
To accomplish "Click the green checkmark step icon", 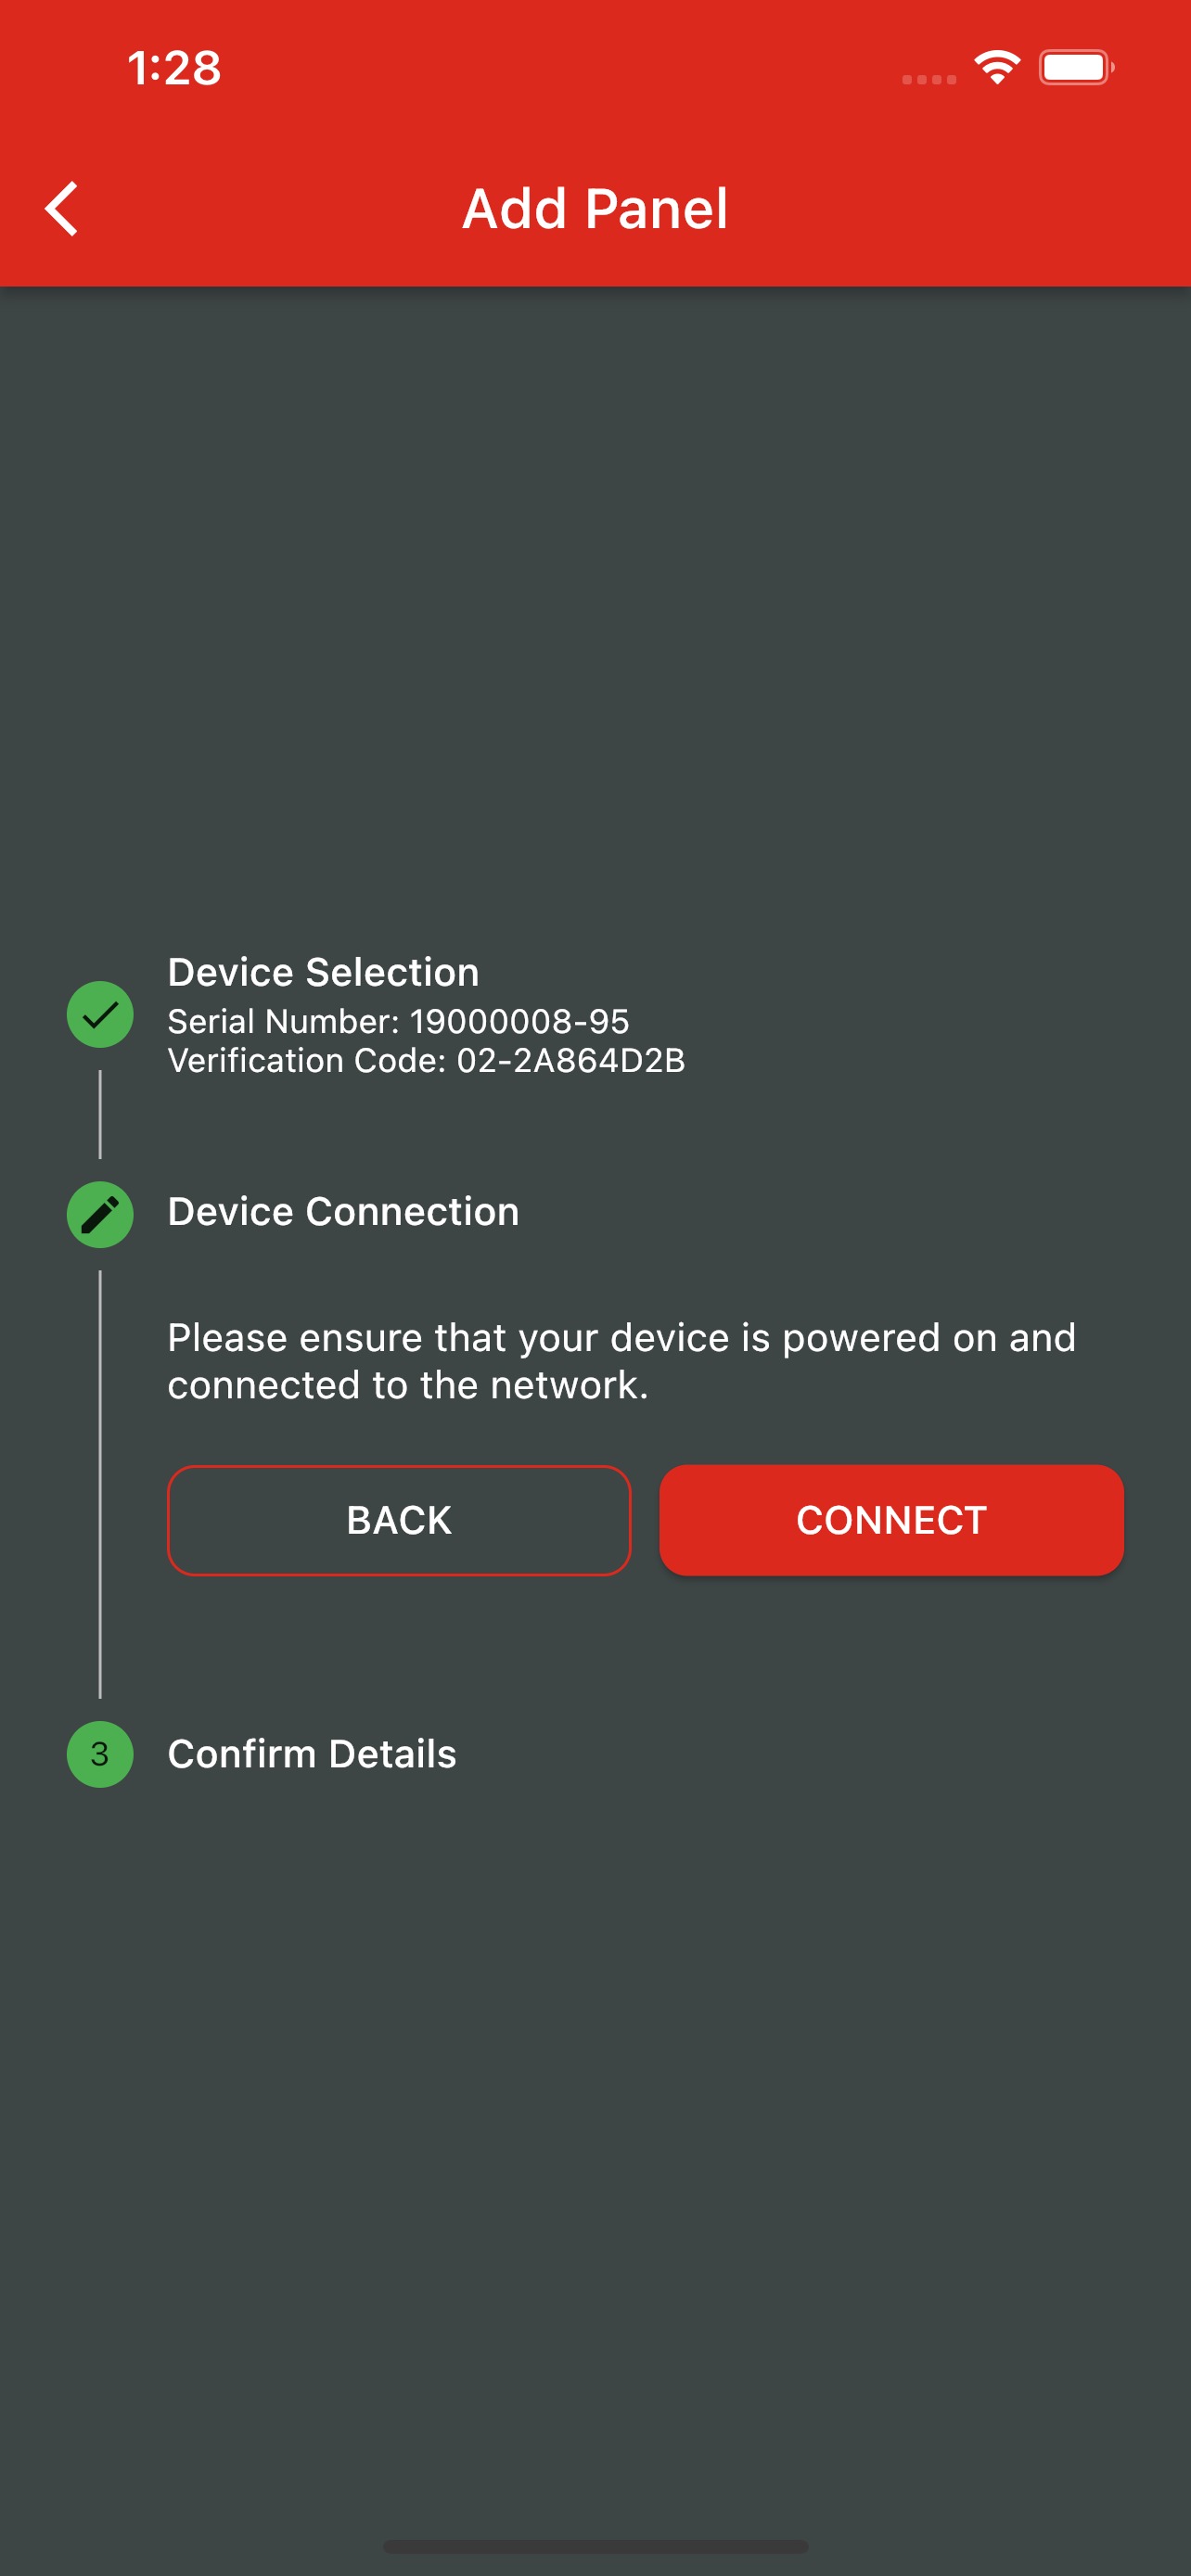I will point(100,1014).
